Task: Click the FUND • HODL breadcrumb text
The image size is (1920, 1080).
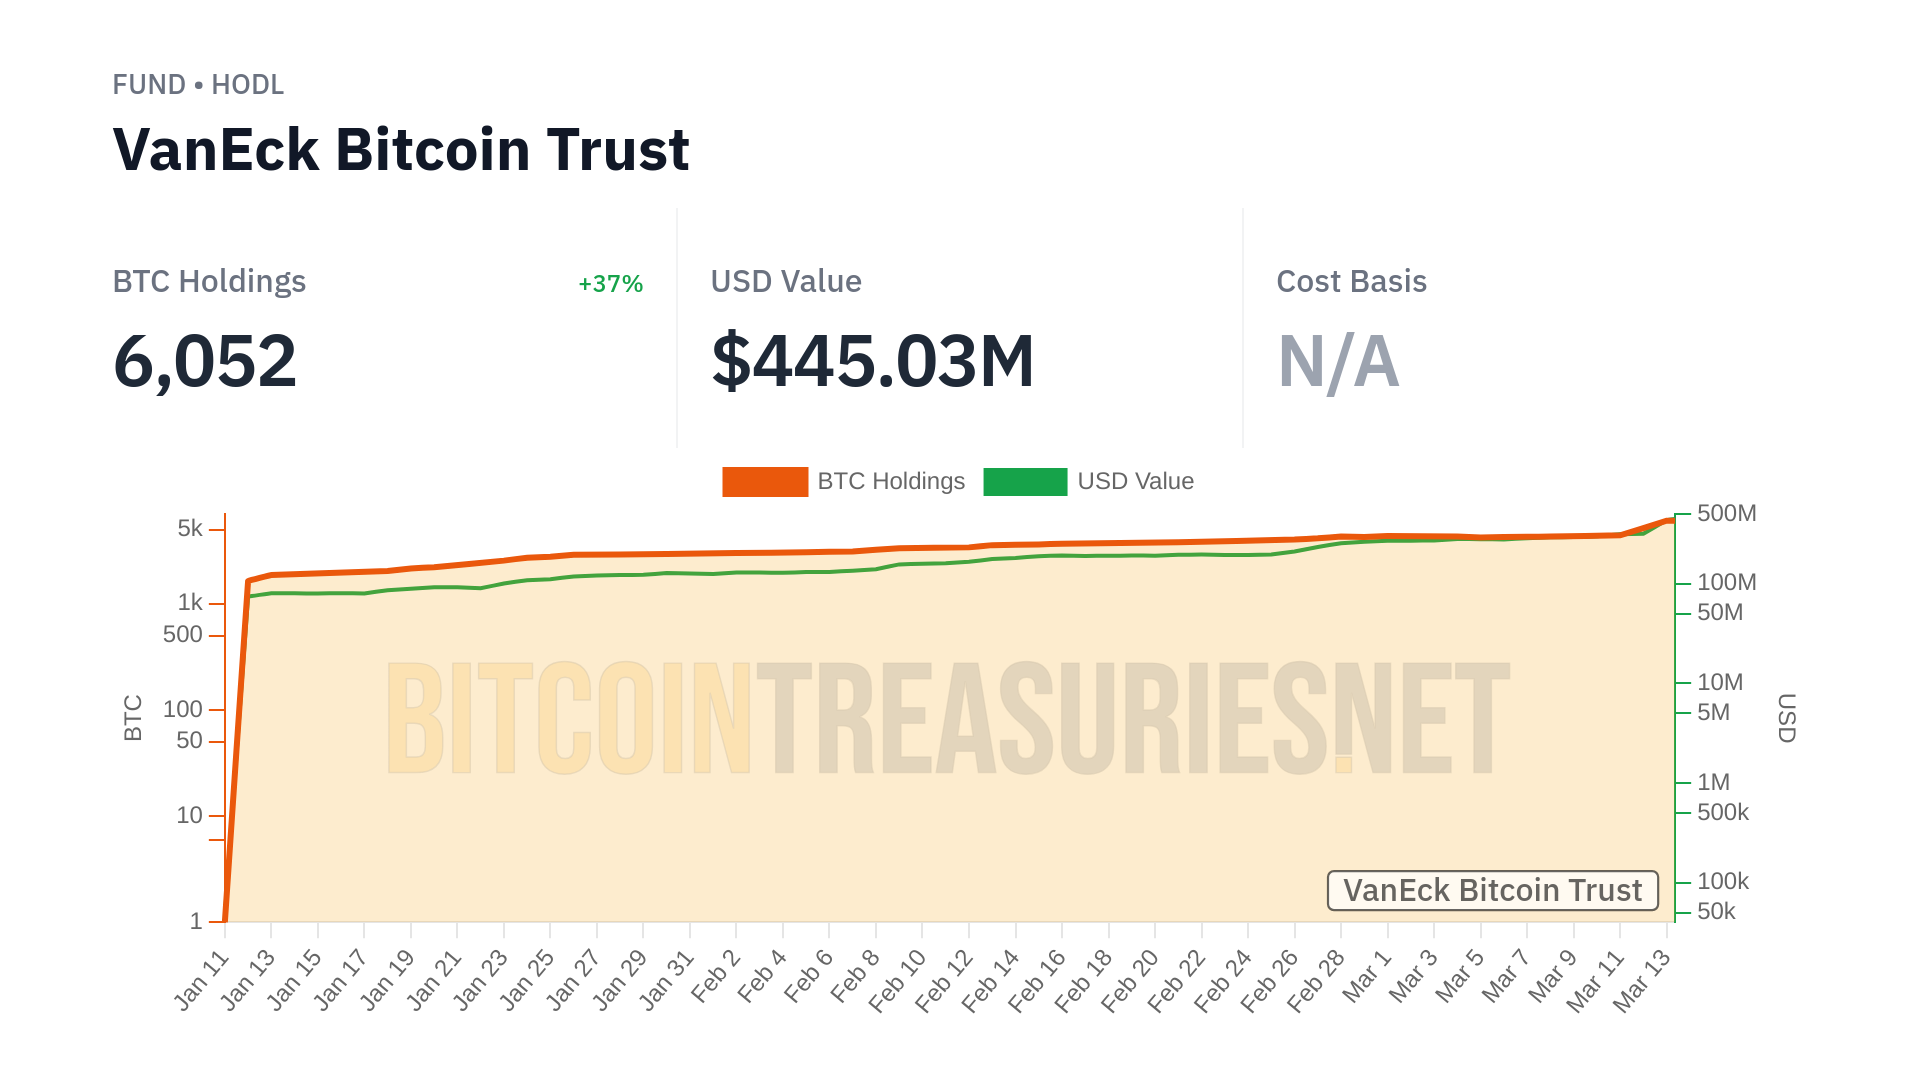Action: click(198, 85)
